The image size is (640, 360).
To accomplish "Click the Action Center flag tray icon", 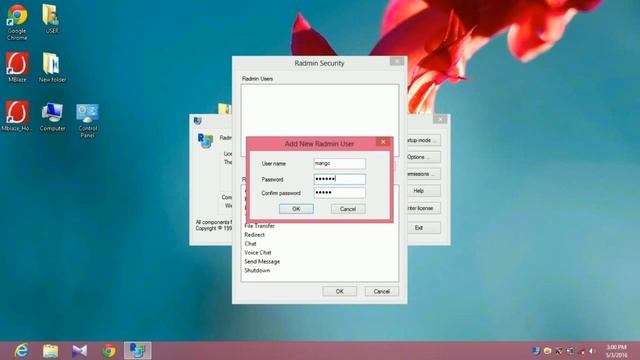I will 559,351.
